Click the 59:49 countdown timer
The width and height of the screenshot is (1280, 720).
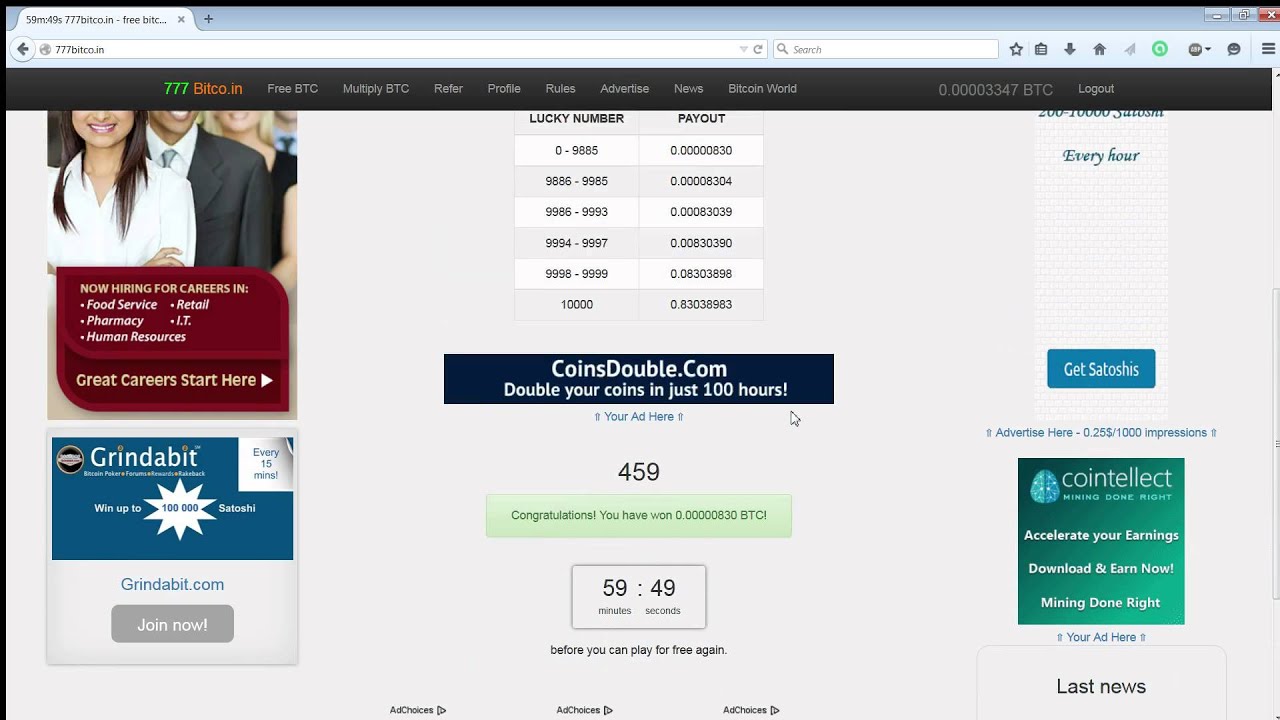[x=639, y=596]
